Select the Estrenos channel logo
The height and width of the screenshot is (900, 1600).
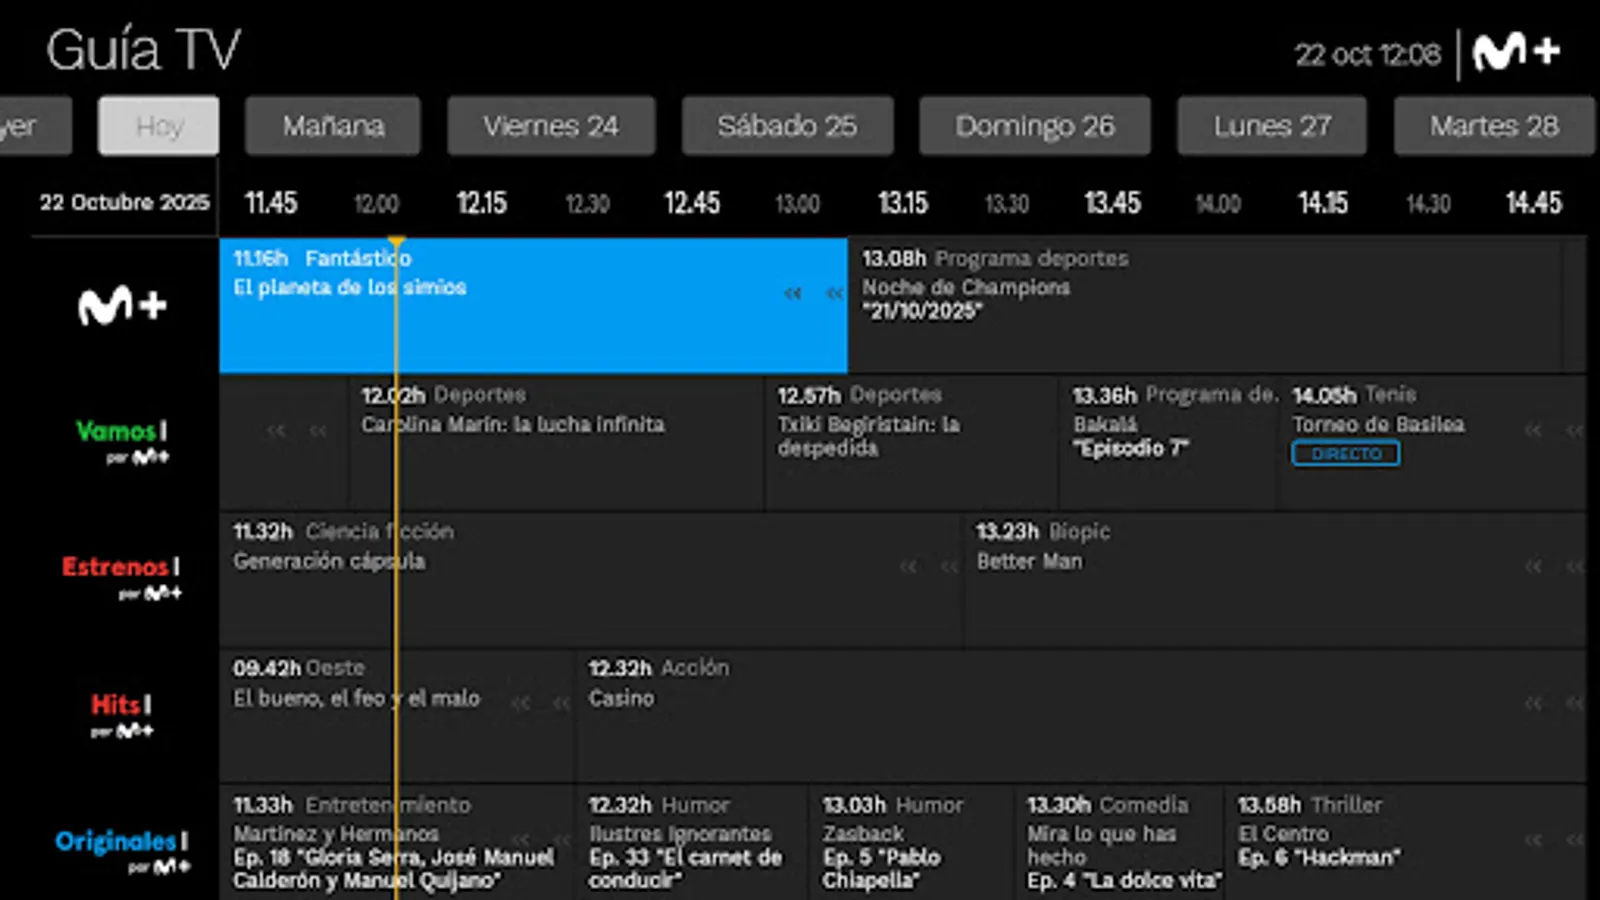pyautogui.click(x=121, y=577)
